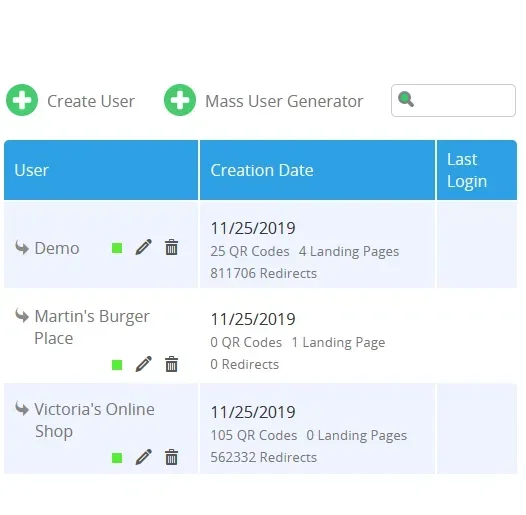This screenshot has height=515, width=526.
Task: Delete the Demo user via trash icon
Action: point(171,248)
